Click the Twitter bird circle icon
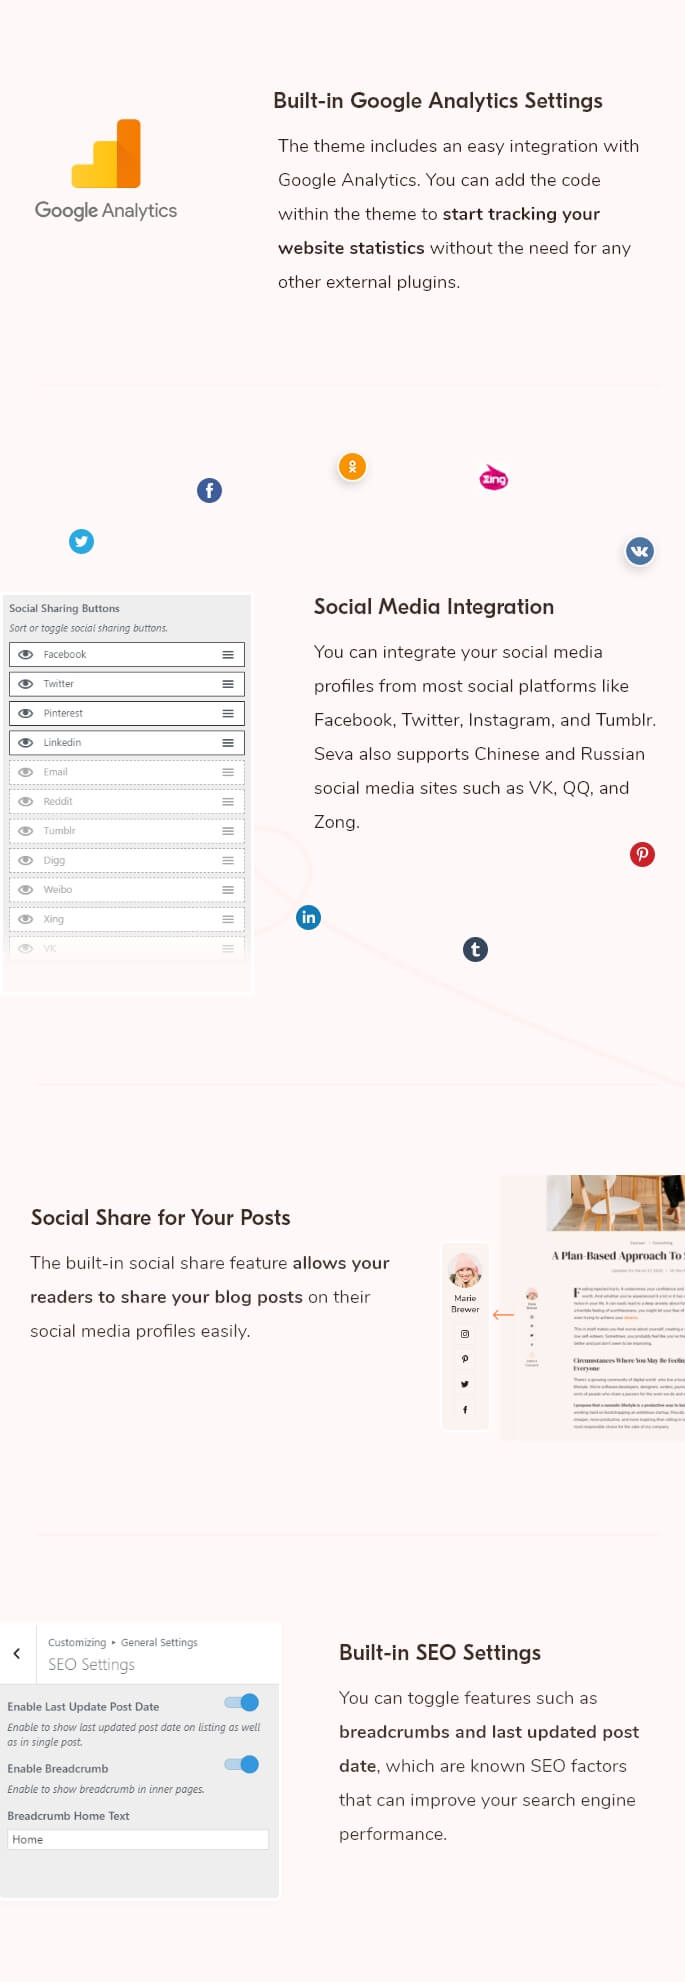Screen dimensions: 685x1982 coord(81,541)
